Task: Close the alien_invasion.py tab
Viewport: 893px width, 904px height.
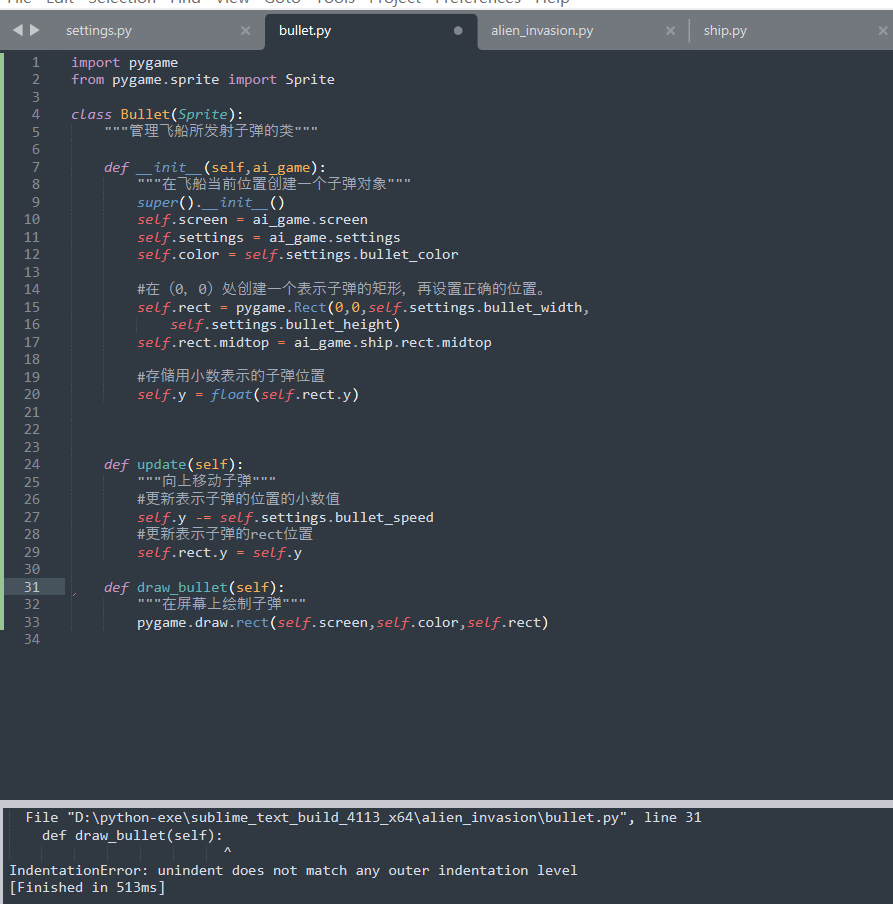Action: [x=670, y=31]
